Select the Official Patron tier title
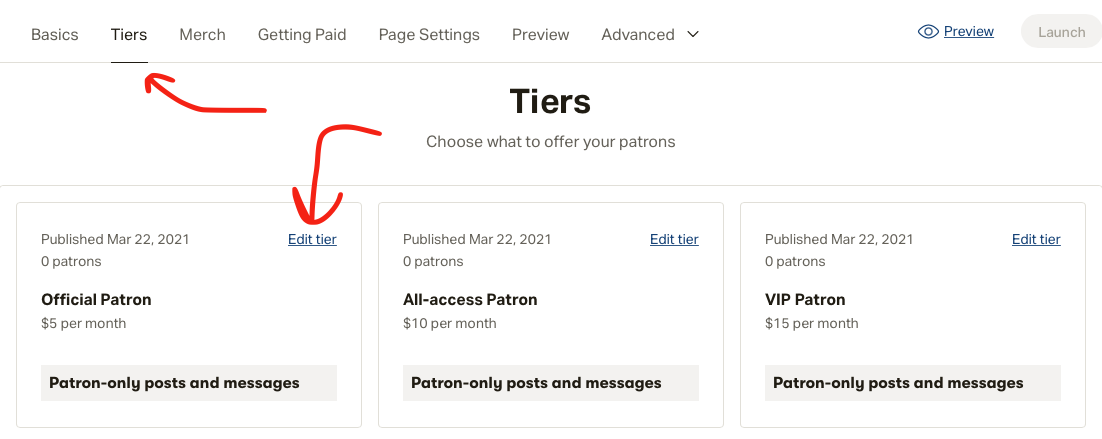The height and width of the screenshot is (439, 1102). [96, 299]
